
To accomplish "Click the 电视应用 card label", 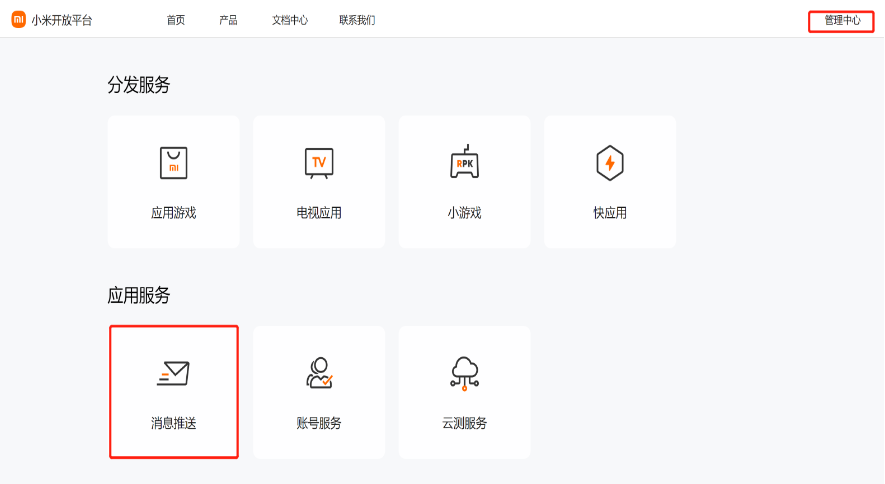I will (x=319, y=213).
